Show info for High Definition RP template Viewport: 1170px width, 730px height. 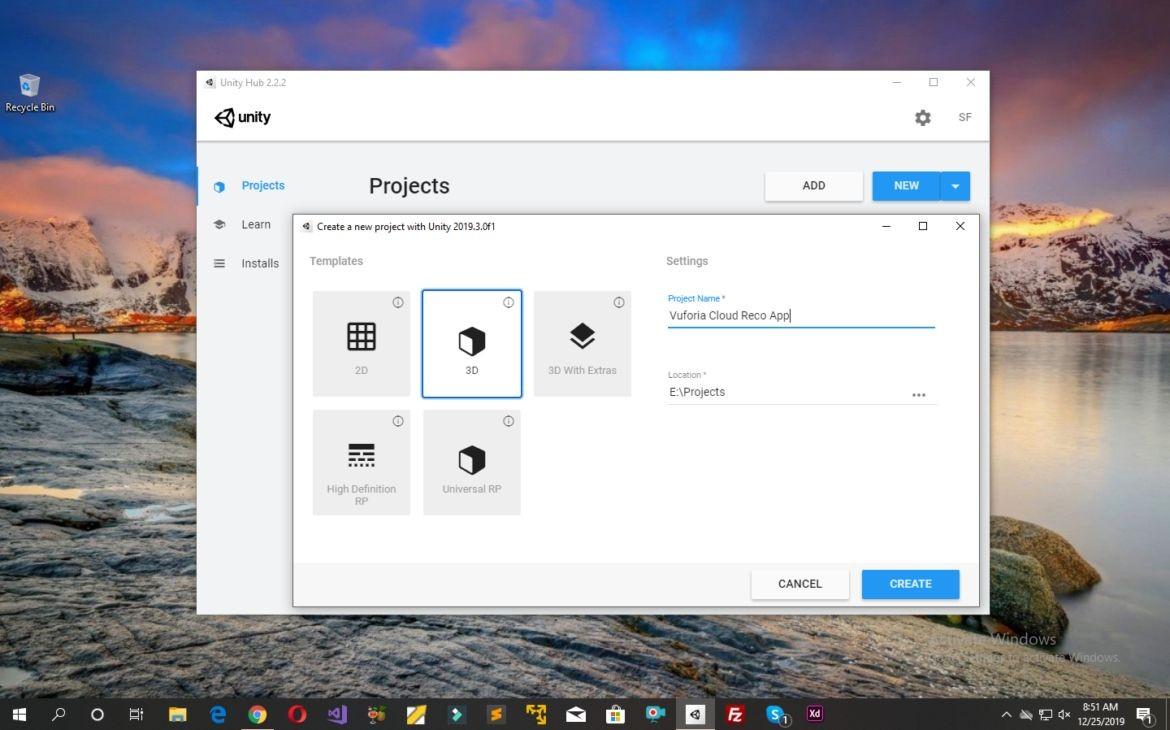(398, 421)
